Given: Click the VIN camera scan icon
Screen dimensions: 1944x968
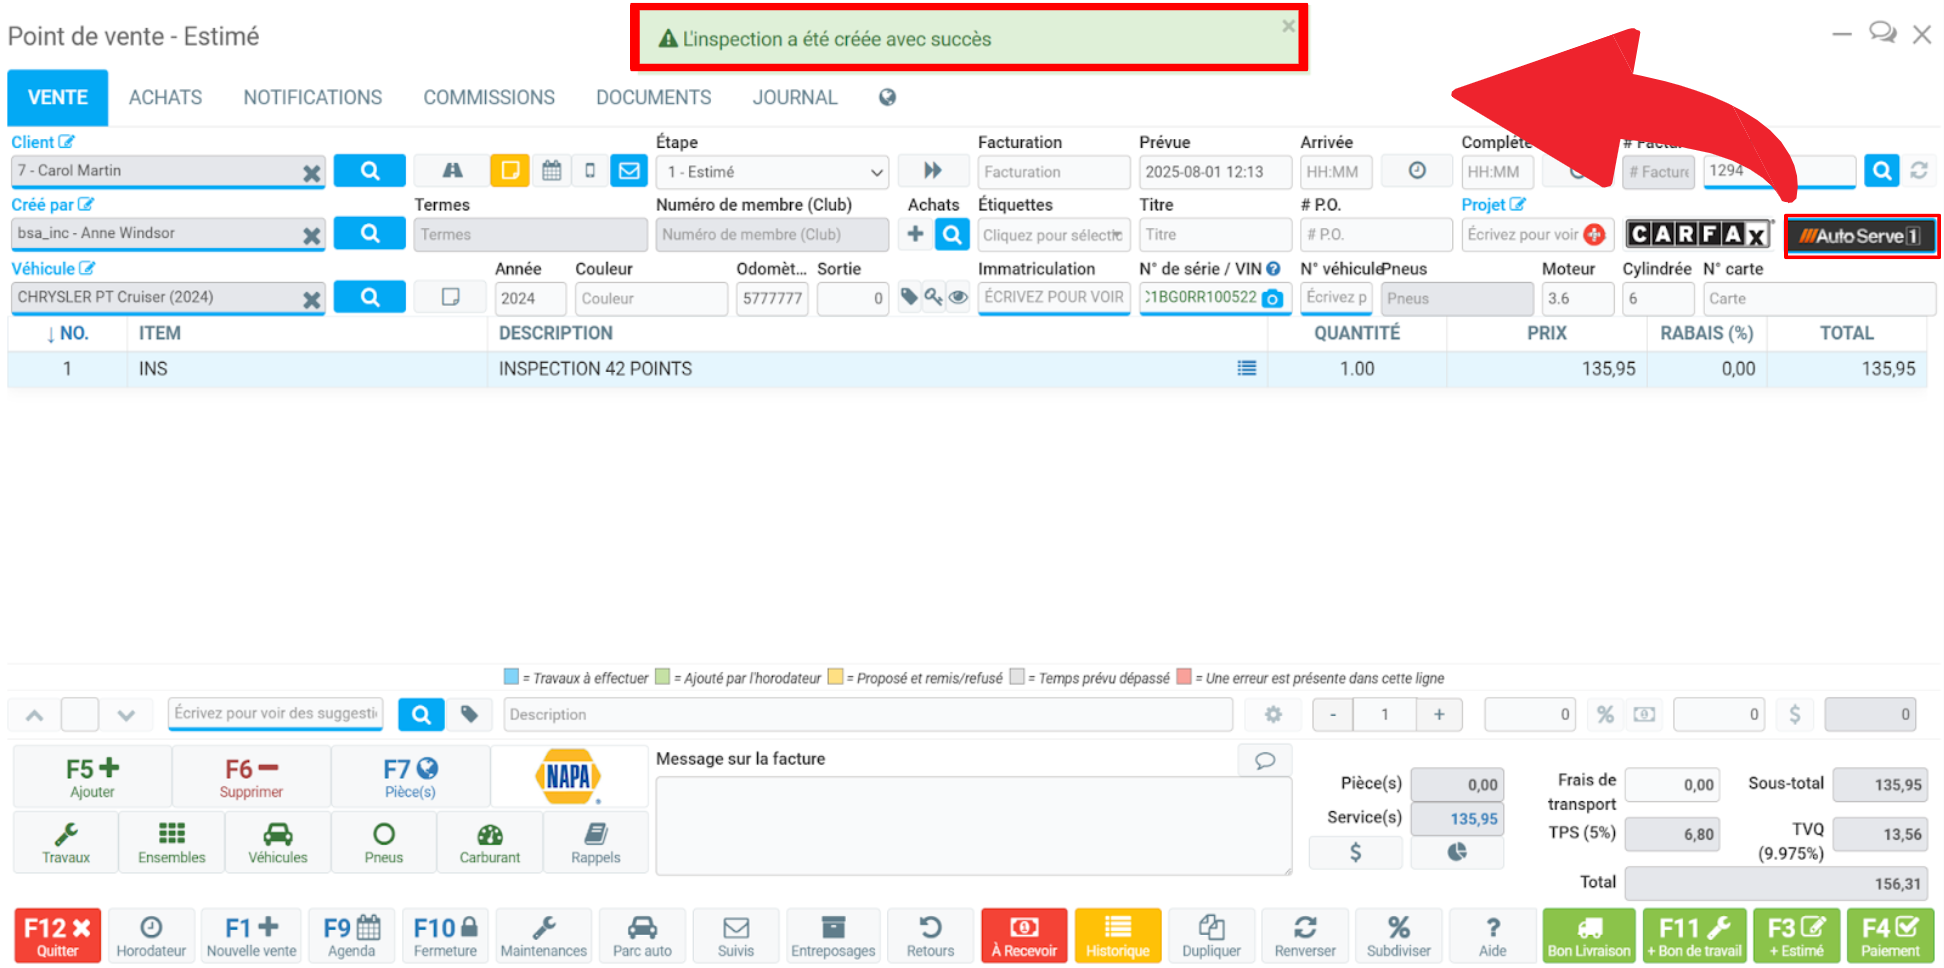Looking at the screenshot, I should point(1272,298).
